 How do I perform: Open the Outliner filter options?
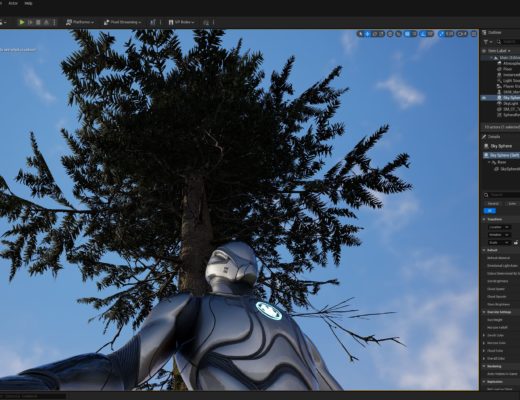click(487, 42)
